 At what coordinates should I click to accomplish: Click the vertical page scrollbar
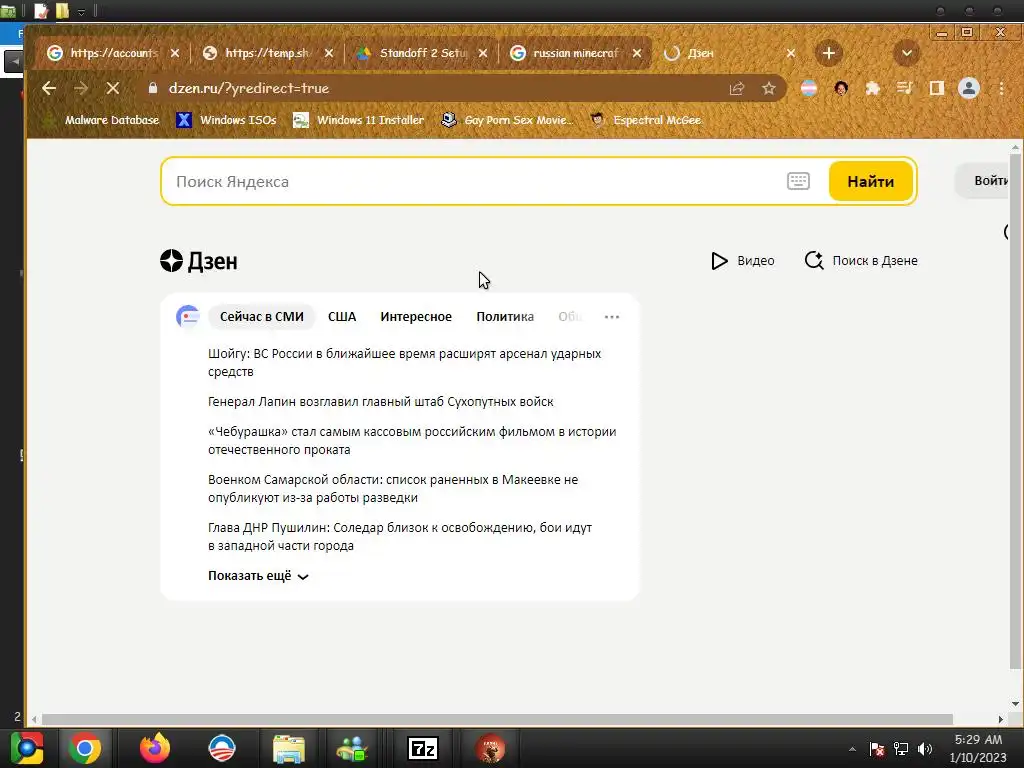1015,411
